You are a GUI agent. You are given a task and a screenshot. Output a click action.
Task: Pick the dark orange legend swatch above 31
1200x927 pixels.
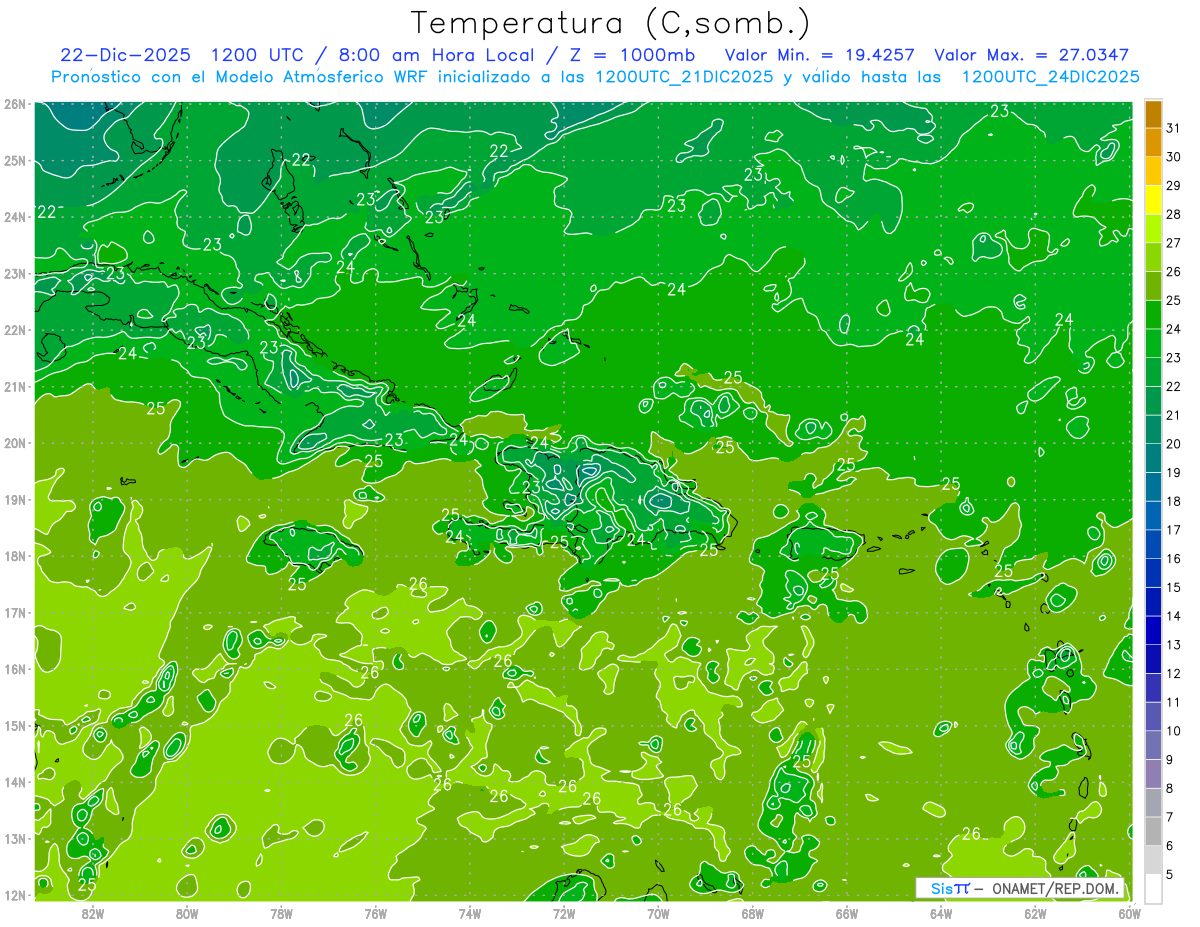pos(1153,114)
